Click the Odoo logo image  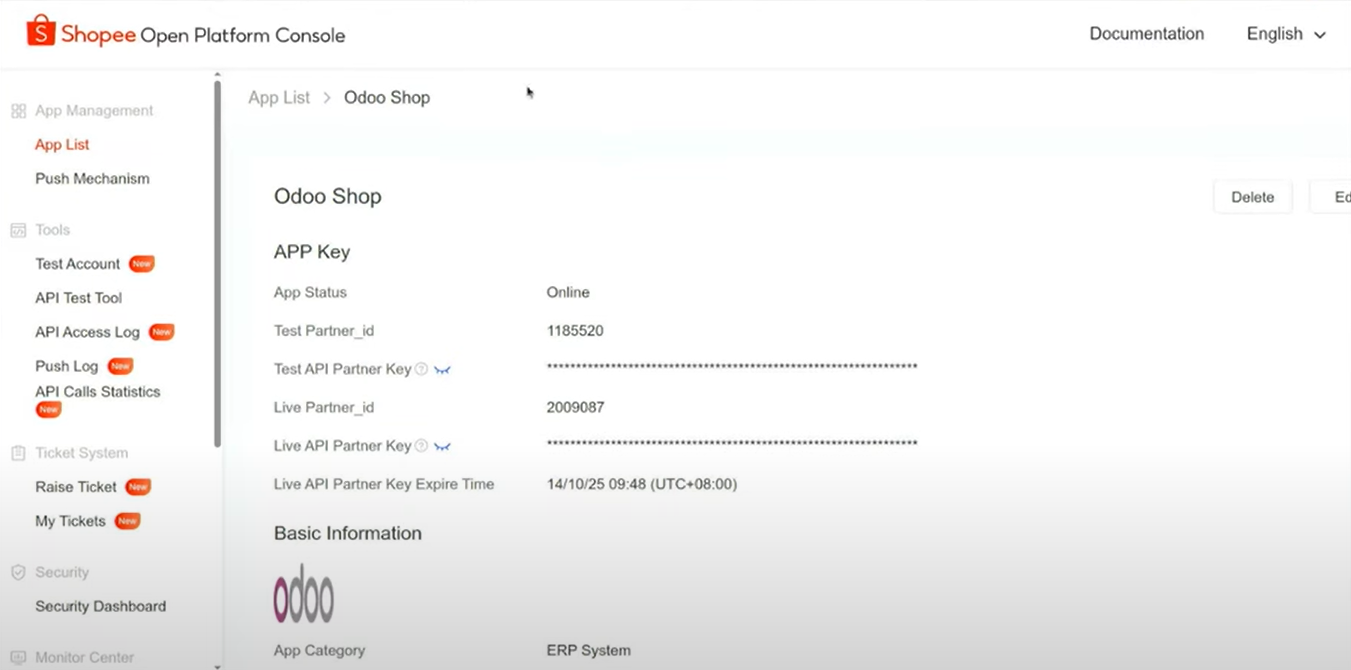click(303, 593)
